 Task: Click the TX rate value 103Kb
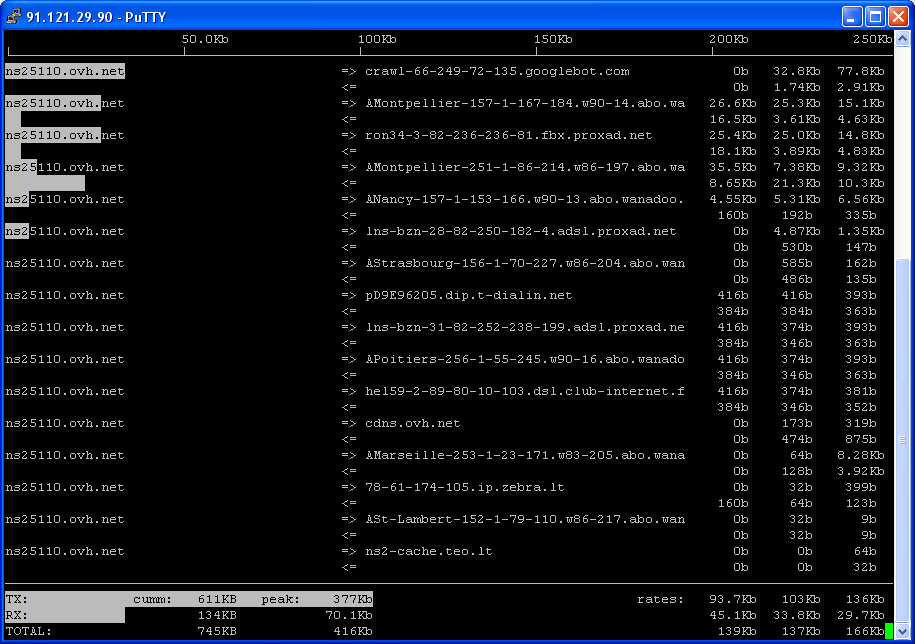(801, 600)
